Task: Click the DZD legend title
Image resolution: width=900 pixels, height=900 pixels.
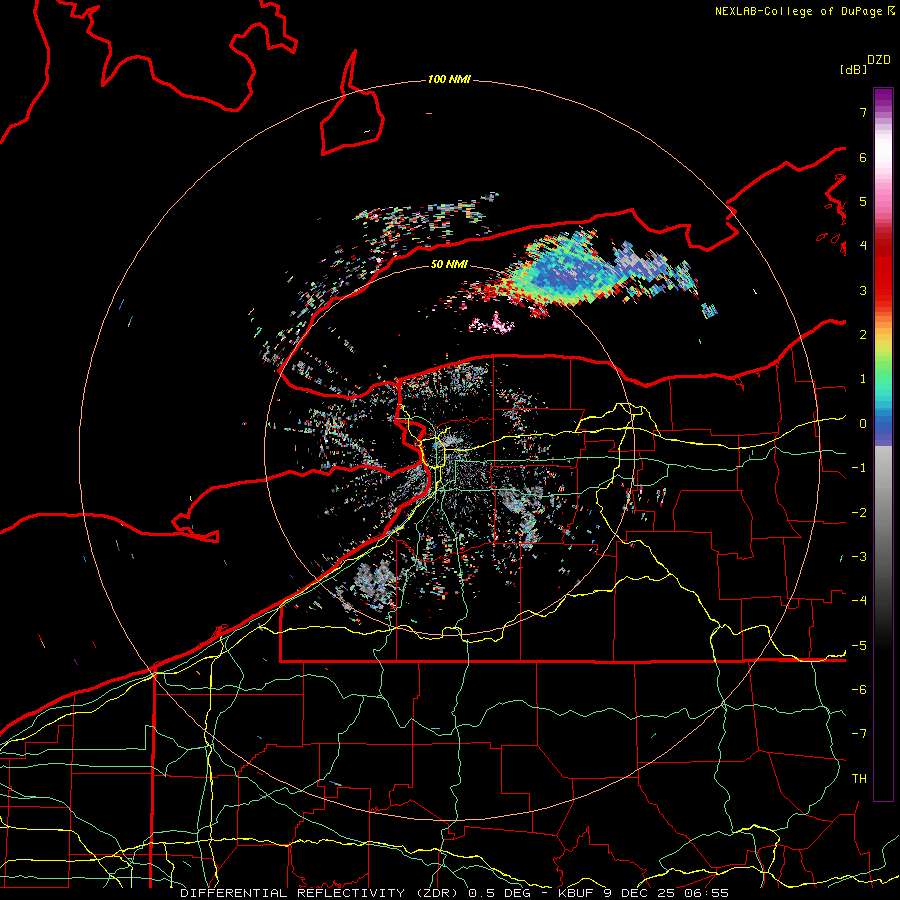Action: [x=879, y=60]
